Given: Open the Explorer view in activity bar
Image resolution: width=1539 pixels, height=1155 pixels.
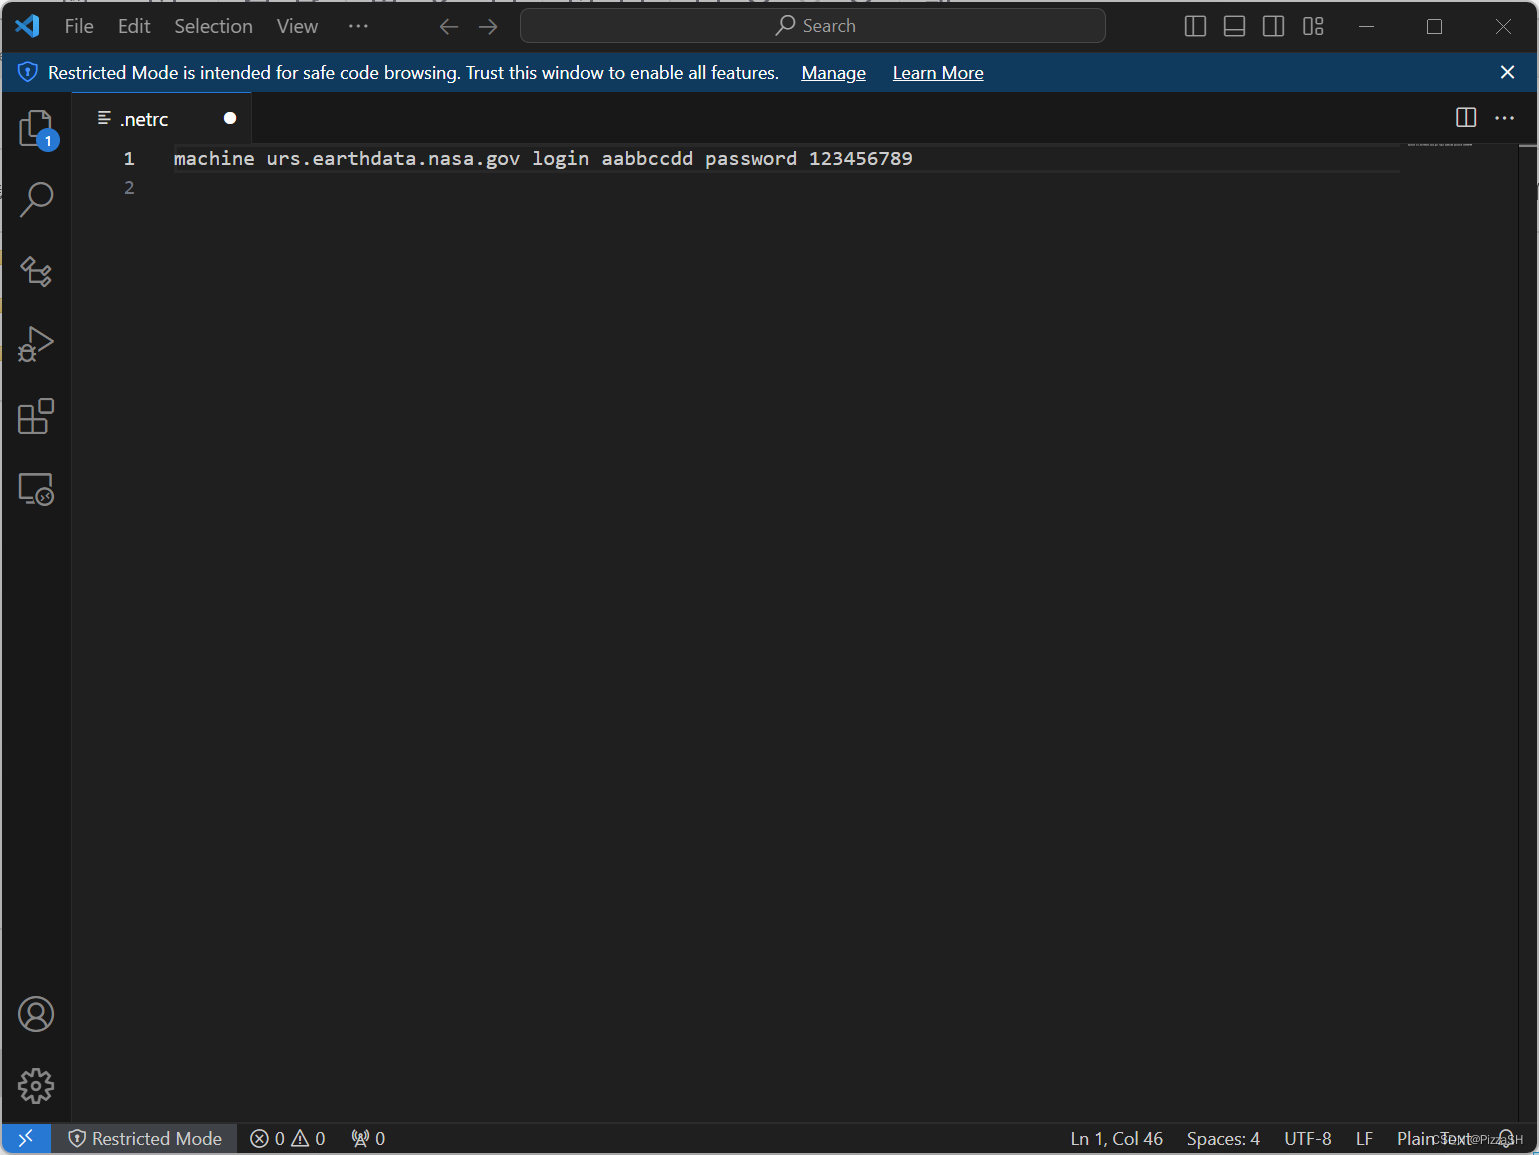Looking at the screenshot, I should [x=37, y=129].
